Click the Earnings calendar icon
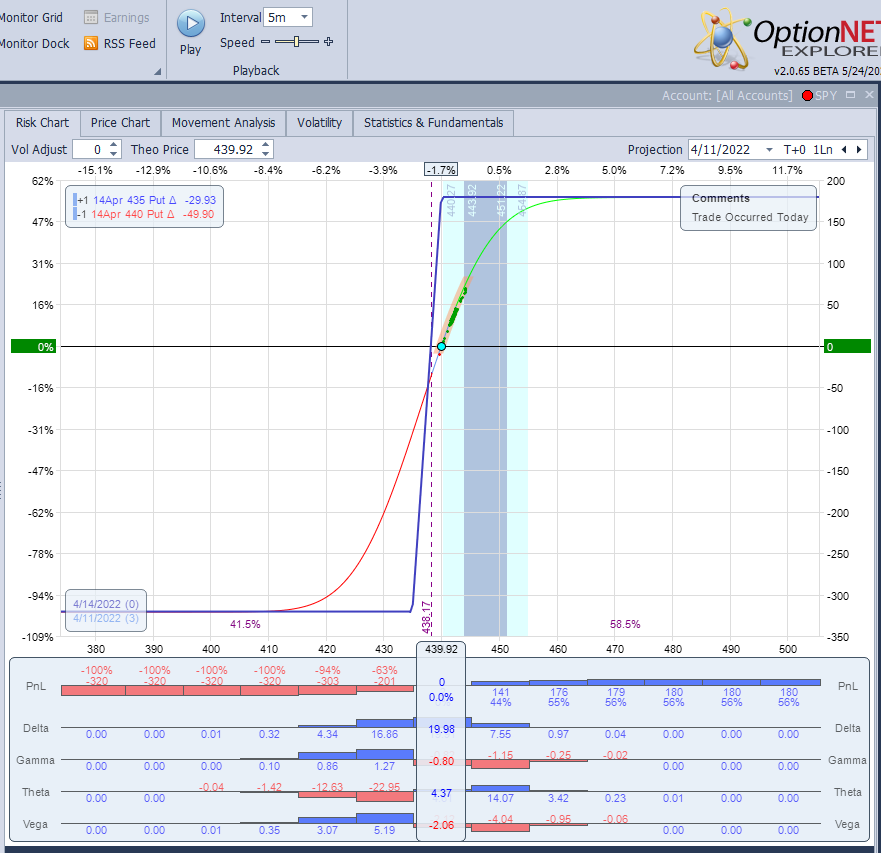Viewport: 881px width, 853px height. [x=91, y=17]
